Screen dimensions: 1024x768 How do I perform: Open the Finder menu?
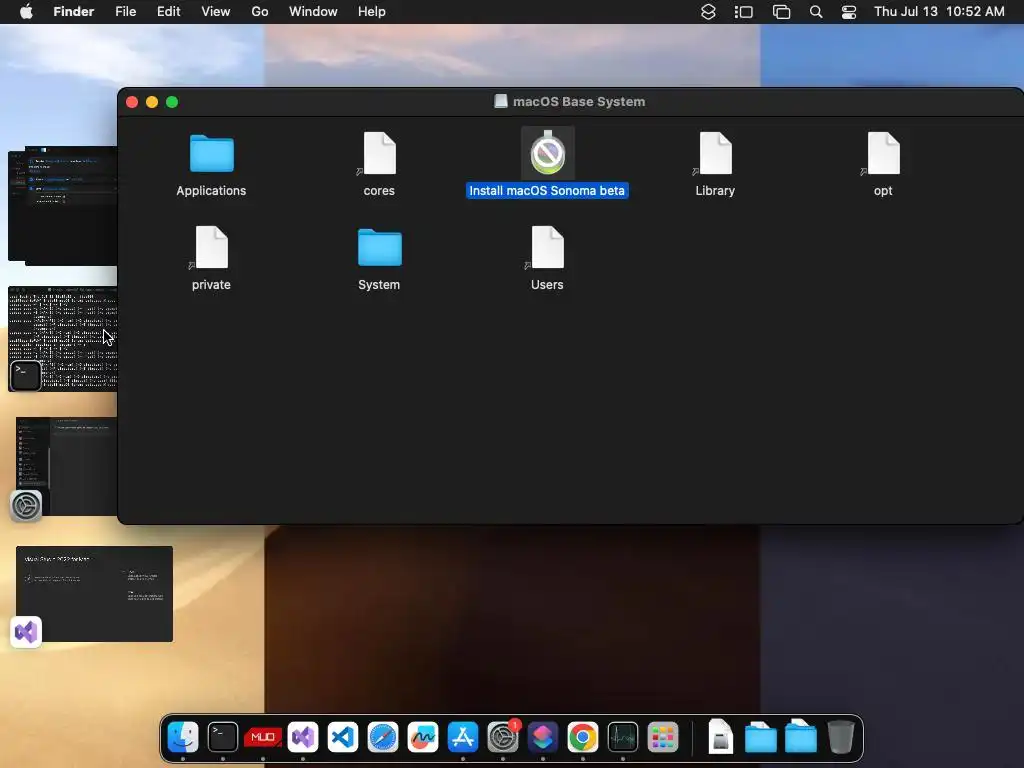coord(73,12)
